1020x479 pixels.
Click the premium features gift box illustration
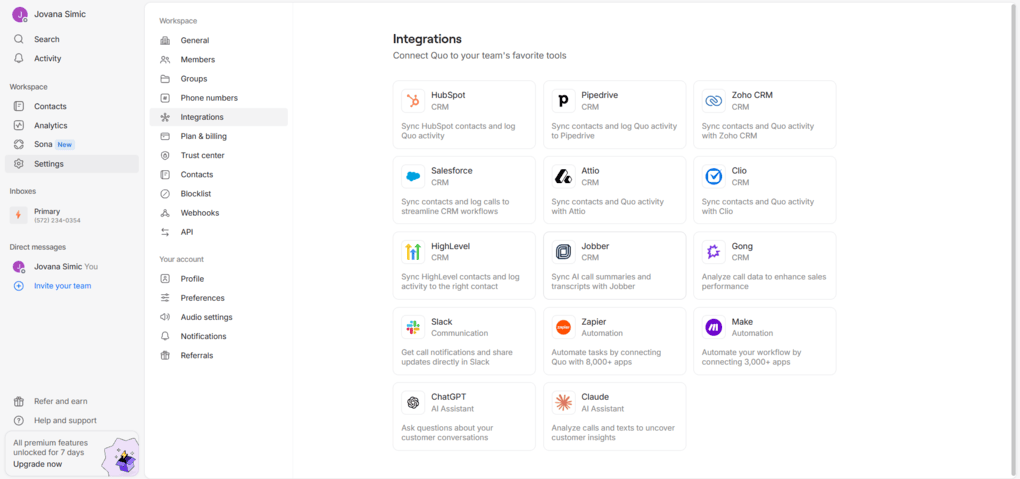click(121, 456)
